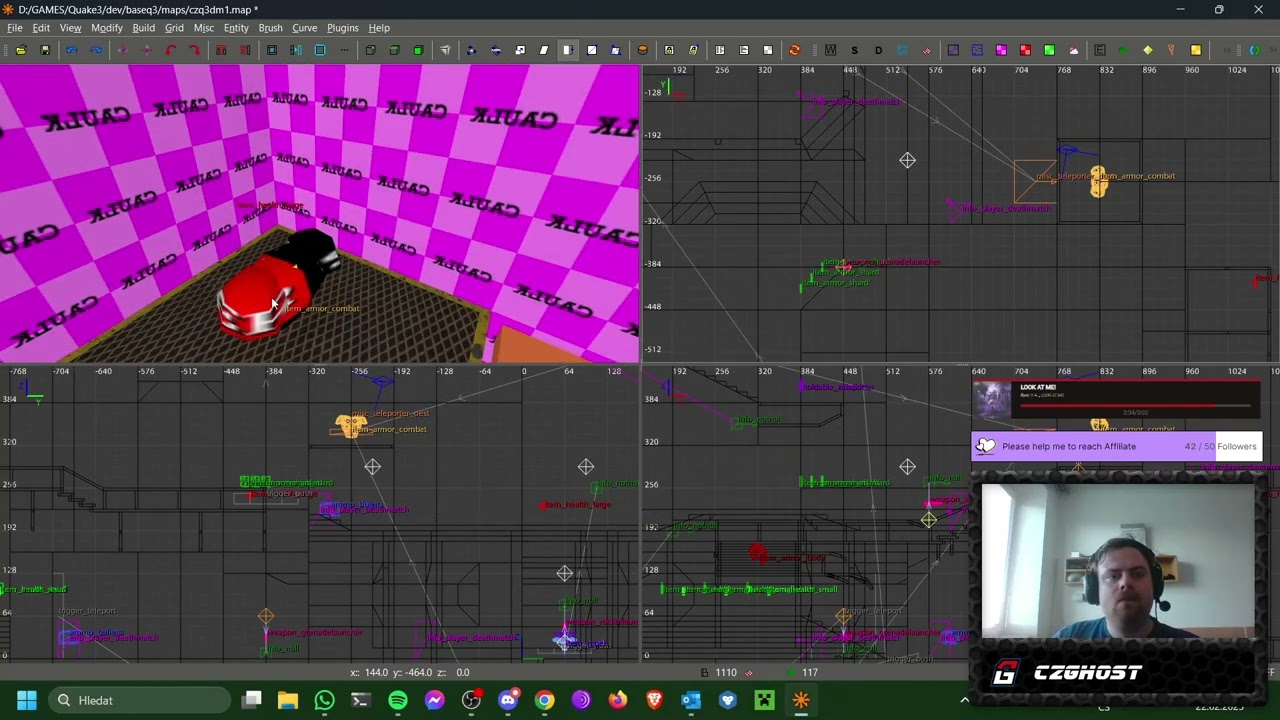This screenshot has width=1280, height=720.
Task: Click the bright green cube CSG icon
Action: (418, 50)
